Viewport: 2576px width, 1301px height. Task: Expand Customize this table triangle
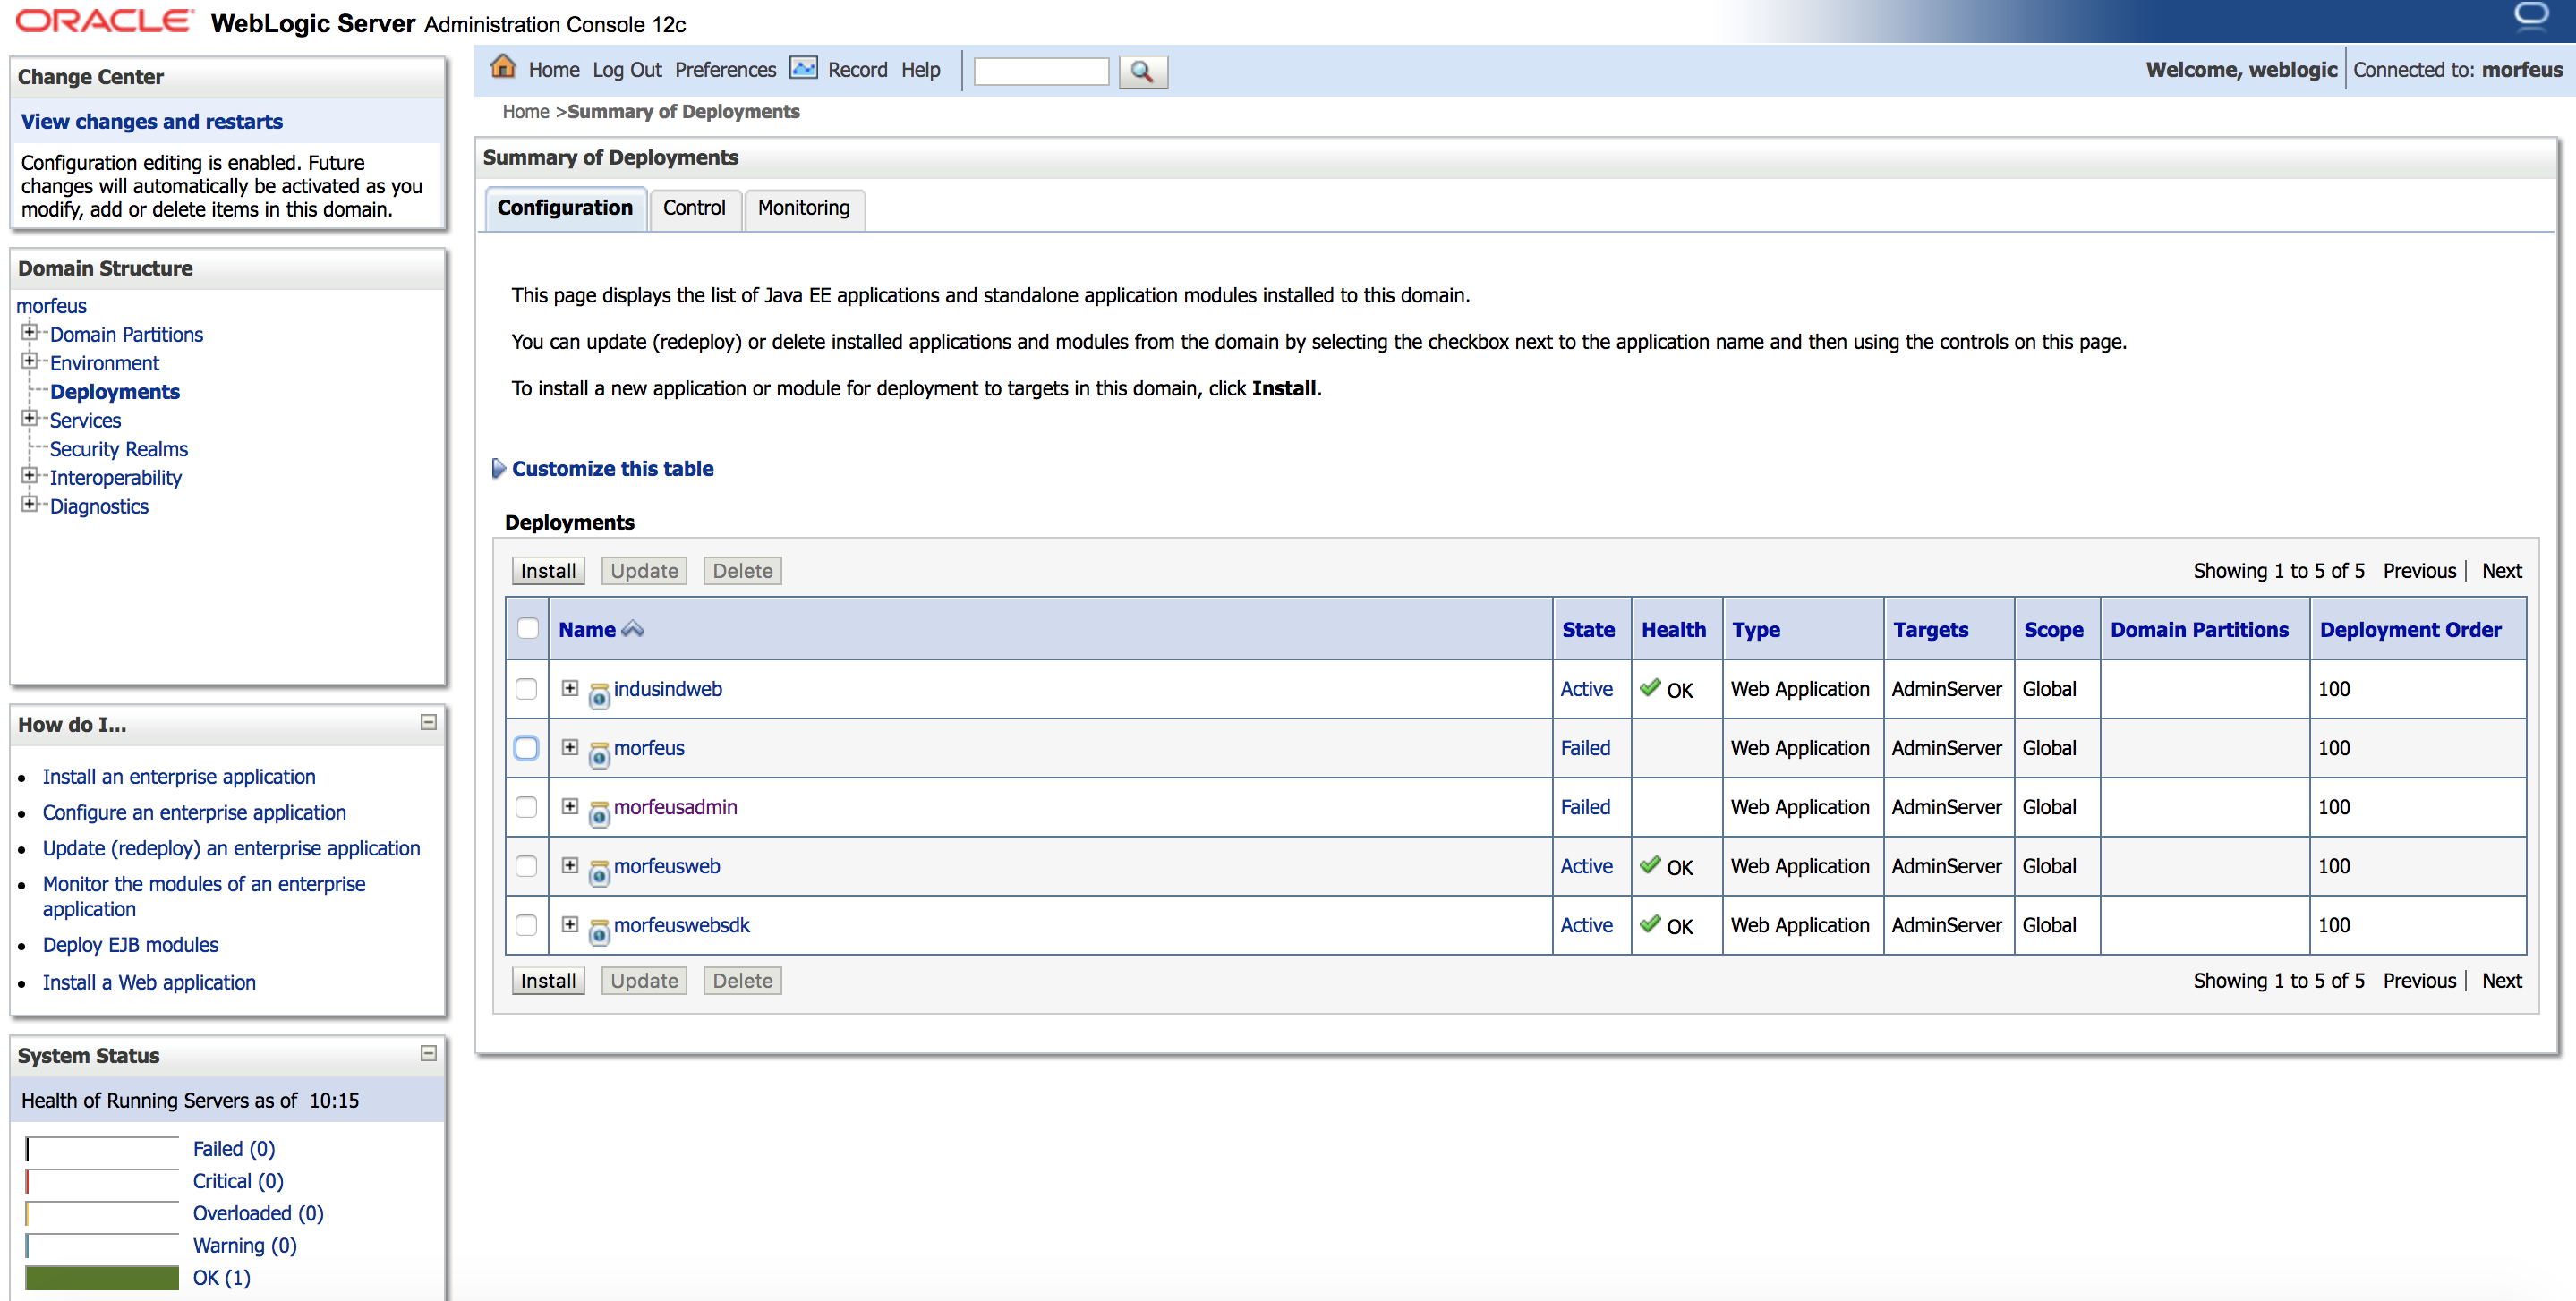(498, 468)
